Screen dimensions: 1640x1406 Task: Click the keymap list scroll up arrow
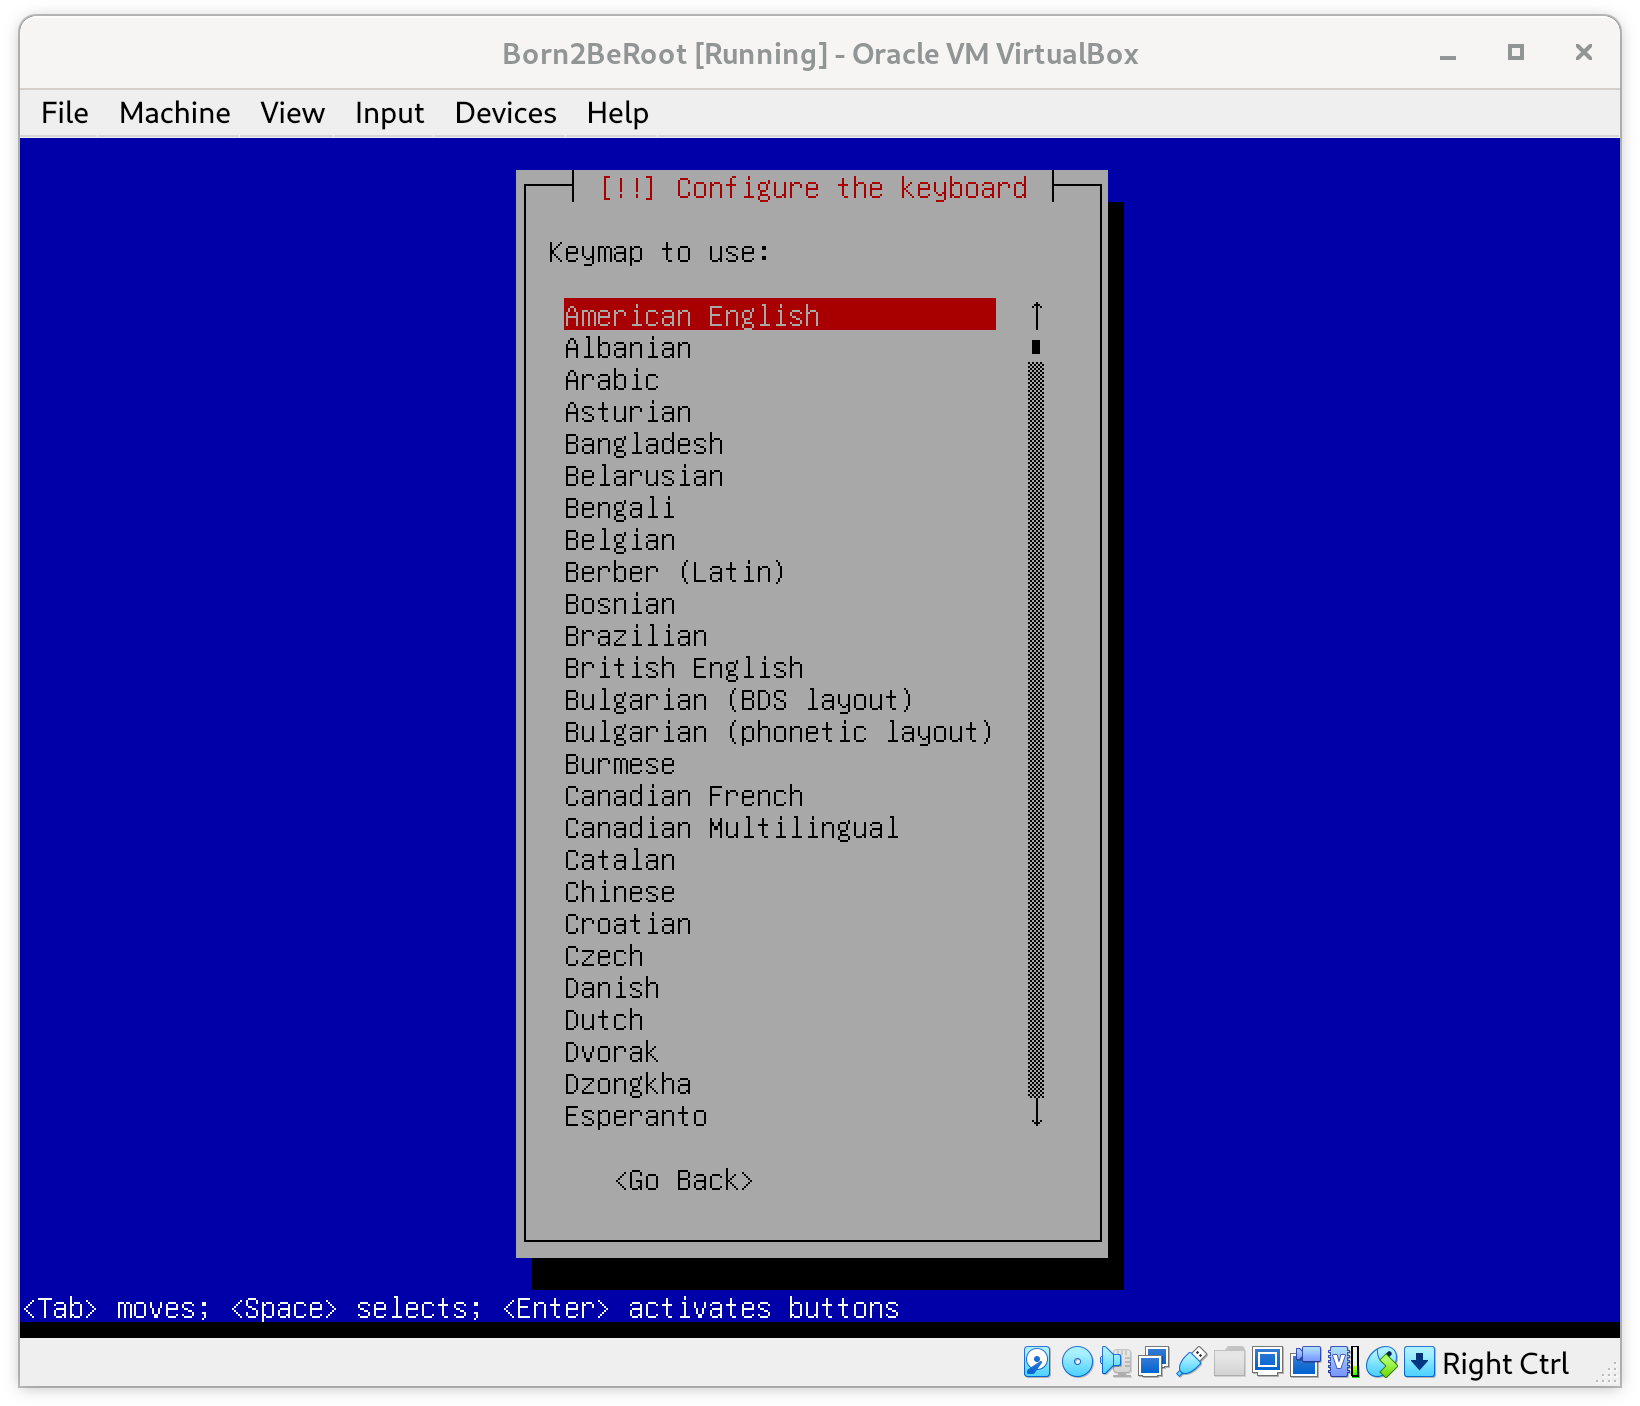pos(1036,316)
